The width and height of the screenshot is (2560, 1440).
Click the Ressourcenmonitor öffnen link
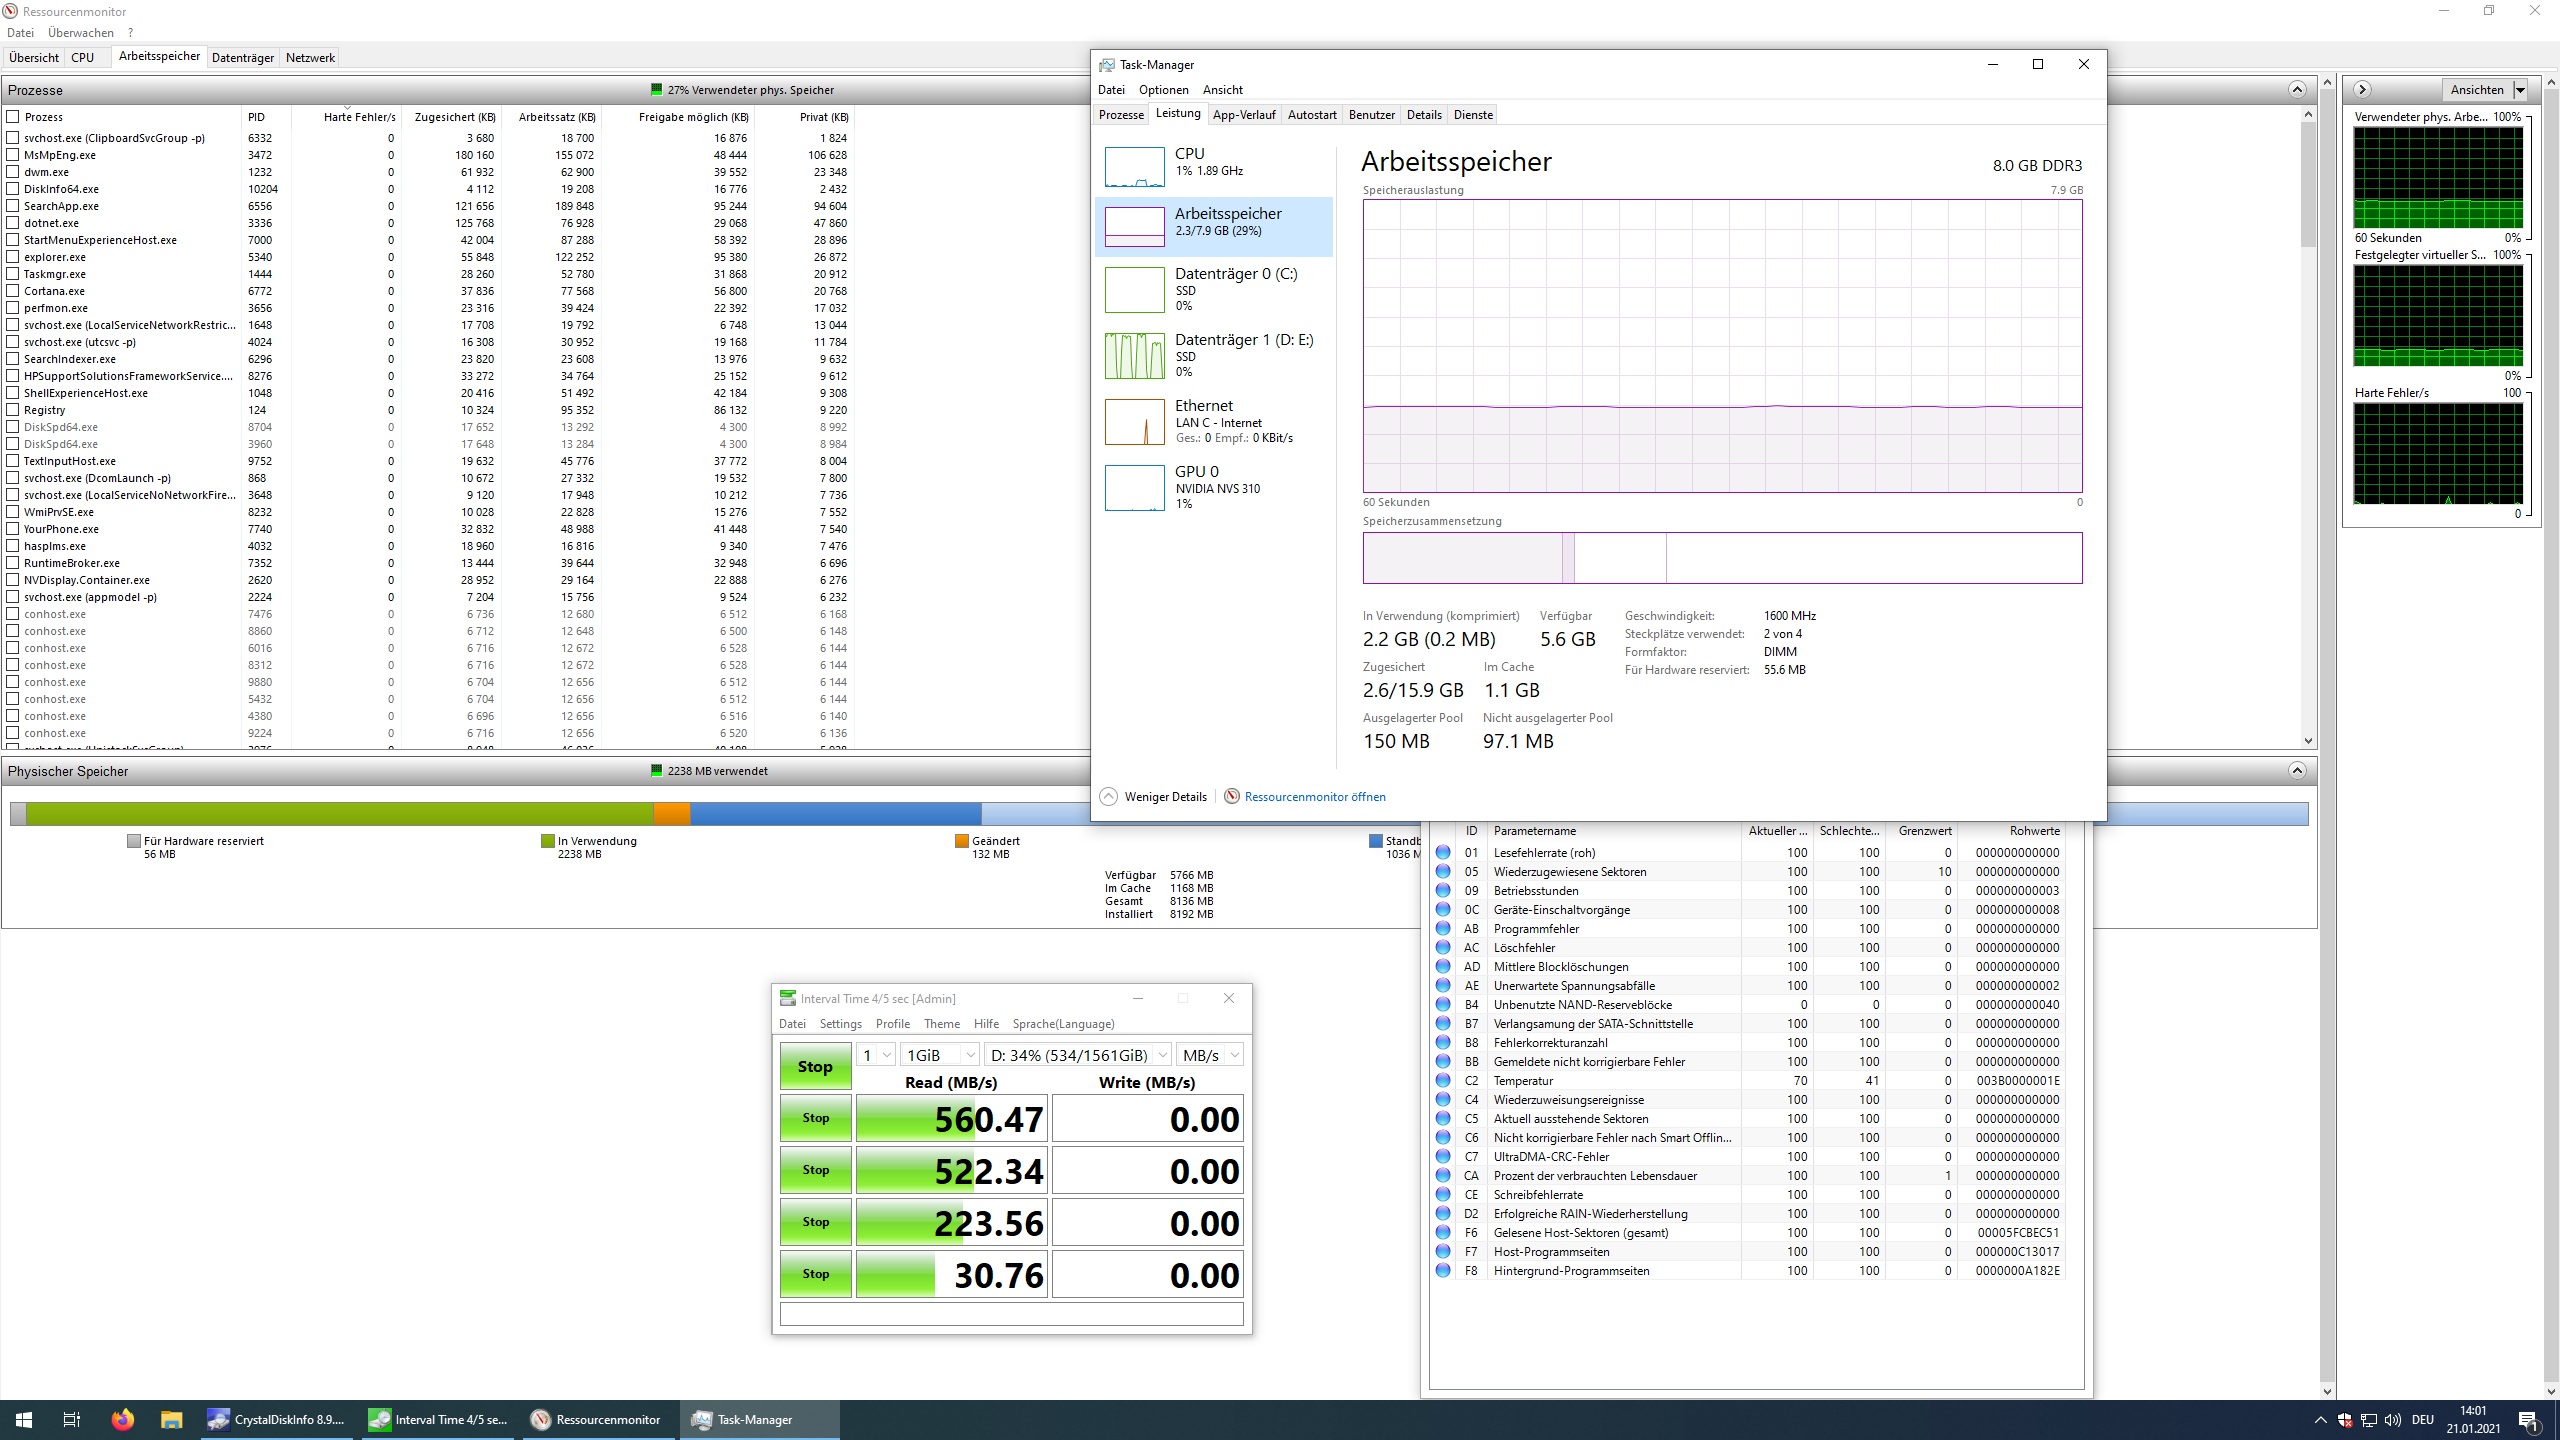click(1314, 797)
